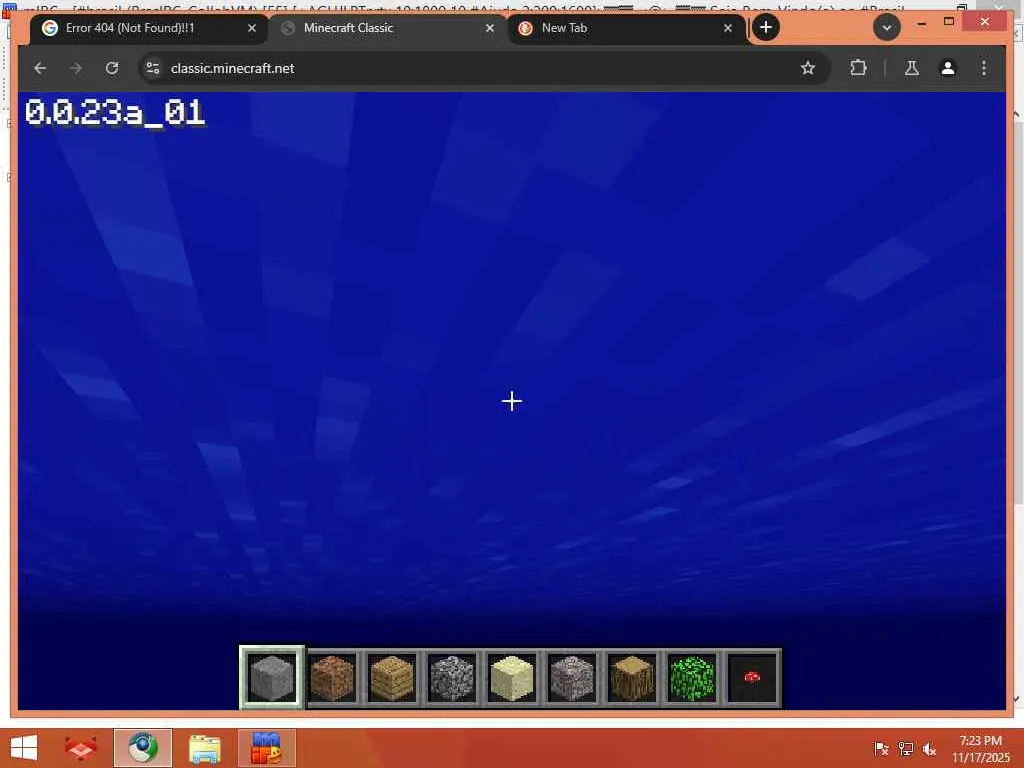Click the classic.minecraft.net address bar
The width and height of the screenshot is (1024, 768).
tap(483, 68)
